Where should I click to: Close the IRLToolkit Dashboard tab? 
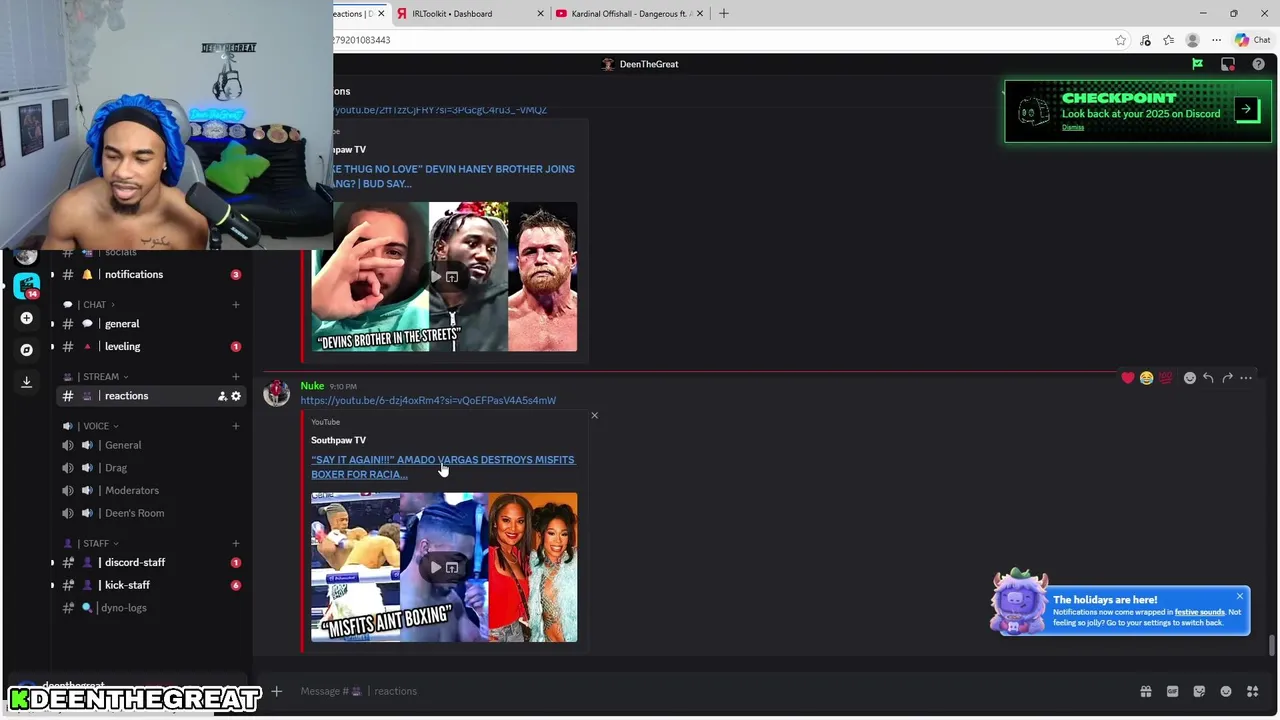540,14
